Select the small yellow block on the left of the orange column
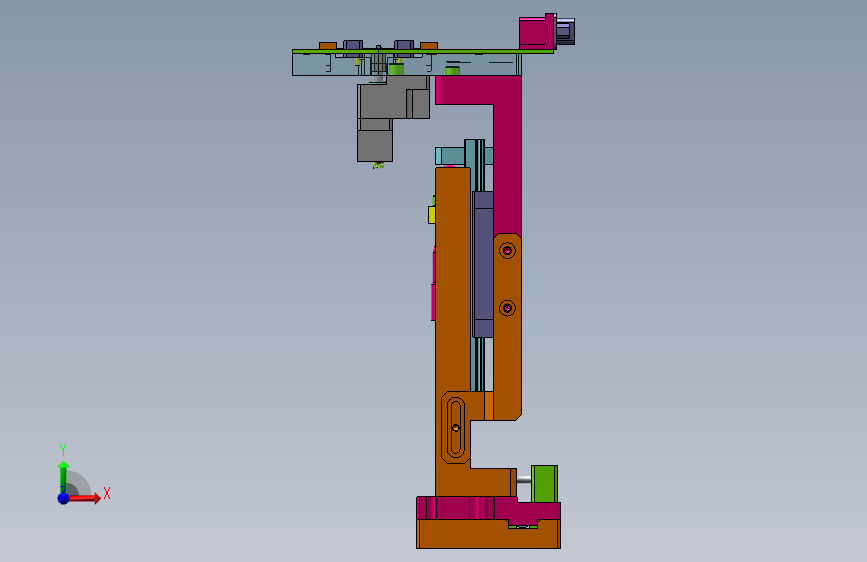Screen dimensions: 867x562 [x=432, y=215]
